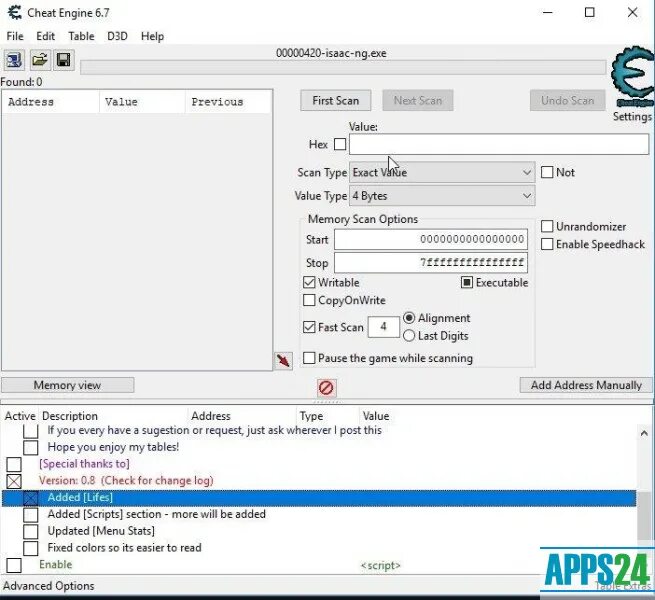Maximize the Cheat Engine window
The width and height of the screenshot is (655, 600).
(x=589, y=13)
